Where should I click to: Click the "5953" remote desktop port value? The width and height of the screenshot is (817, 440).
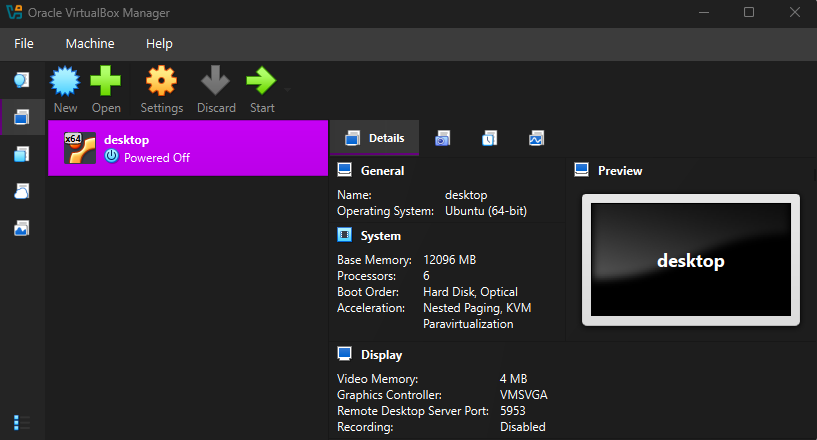(513, 411)
